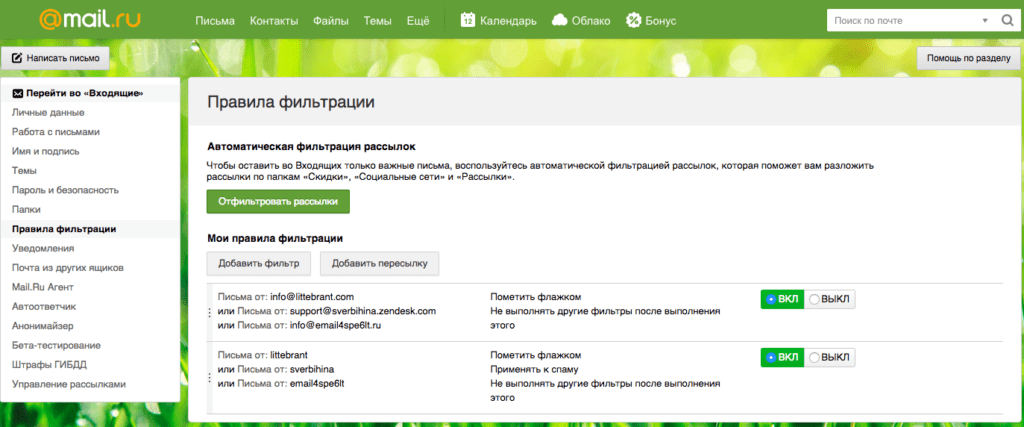Click drag handle of first filter rule
The image size is (1024, 427).
coord(209,312)
